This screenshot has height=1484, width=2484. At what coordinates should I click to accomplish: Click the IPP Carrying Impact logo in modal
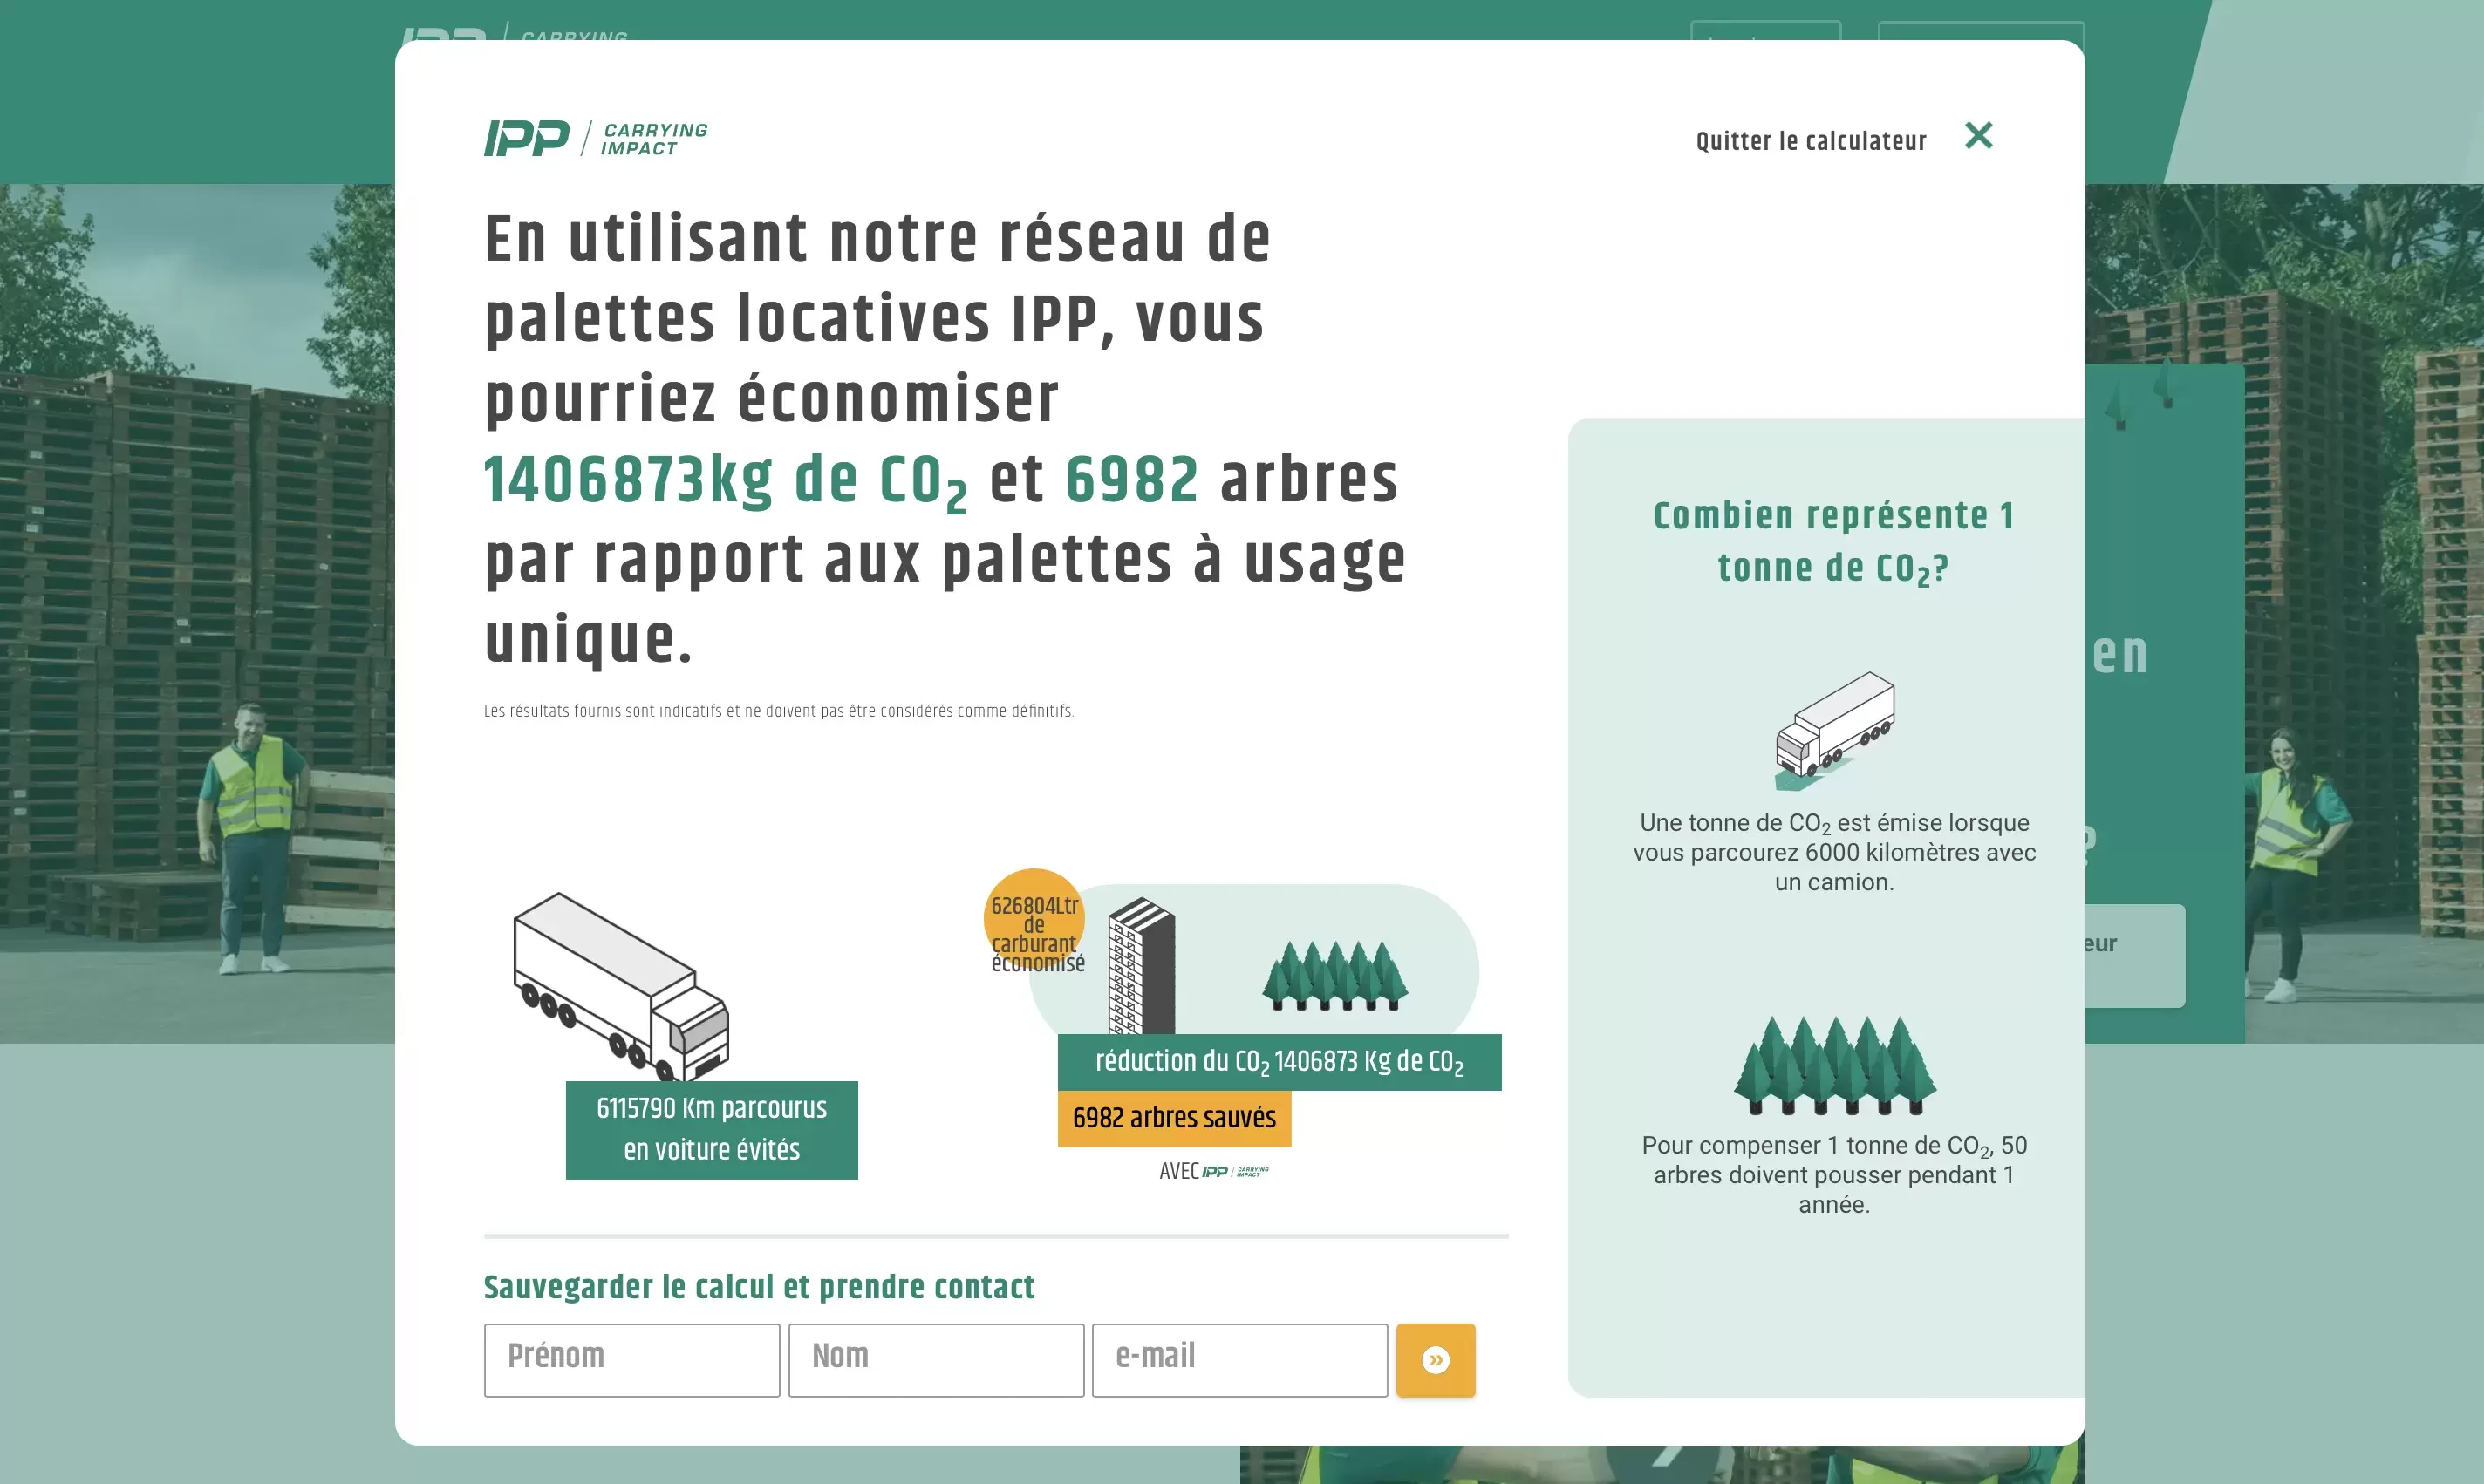tap(596, 138)
